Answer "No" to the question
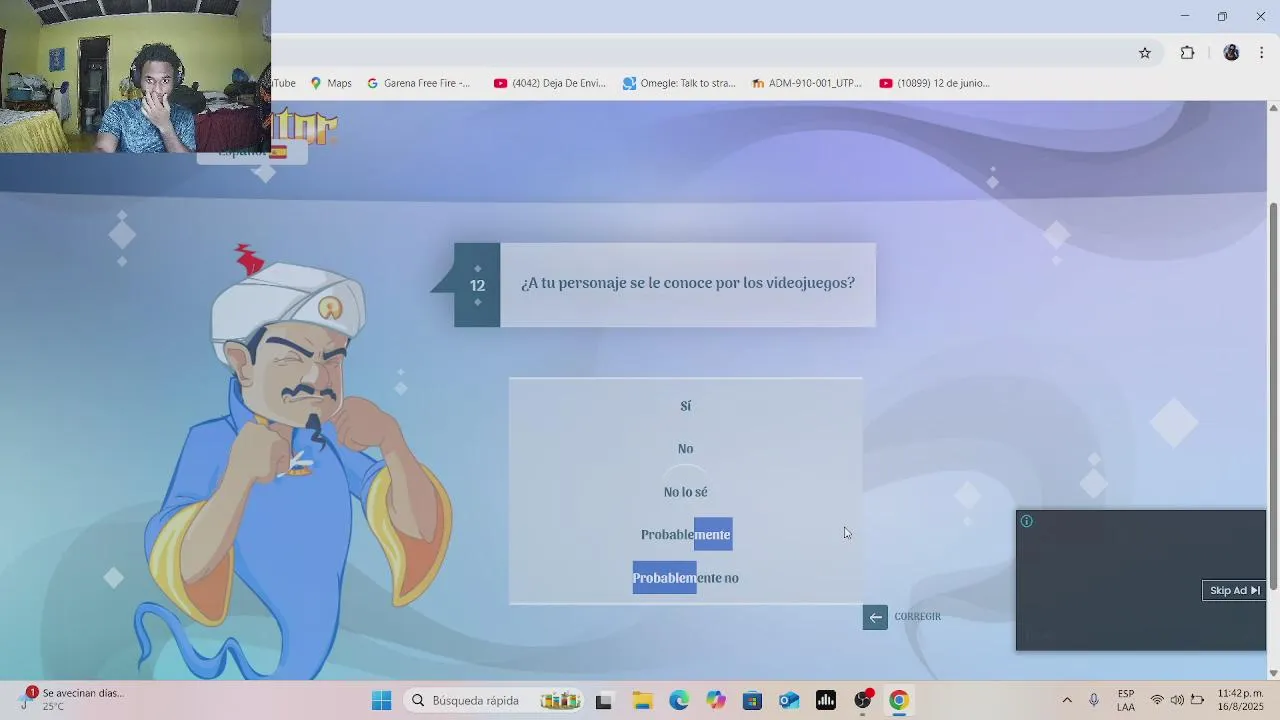 click(685, 449)
